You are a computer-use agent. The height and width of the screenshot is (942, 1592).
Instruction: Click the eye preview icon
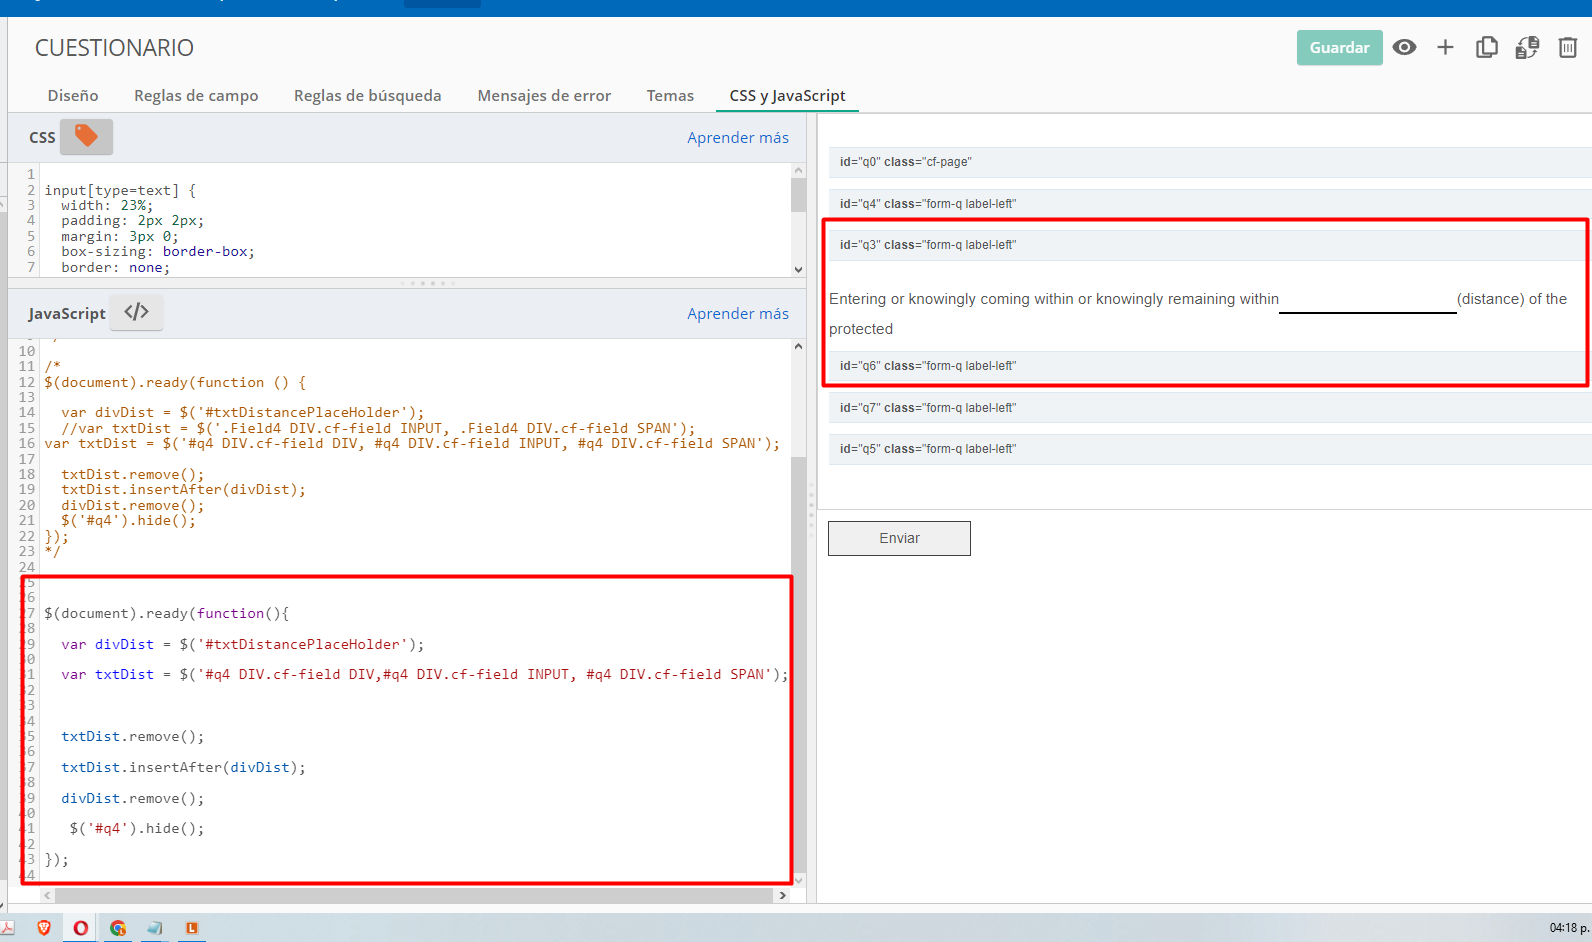(x=1404, y=47)
